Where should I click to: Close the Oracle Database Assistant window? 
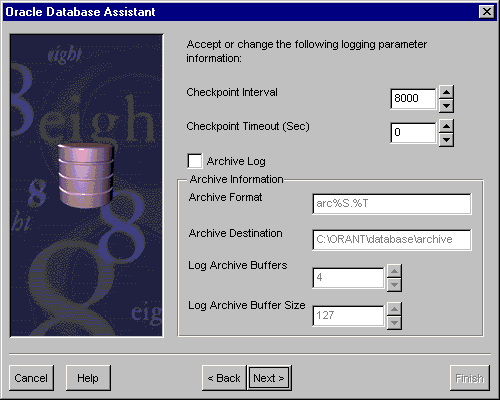(x=487, y=12)
